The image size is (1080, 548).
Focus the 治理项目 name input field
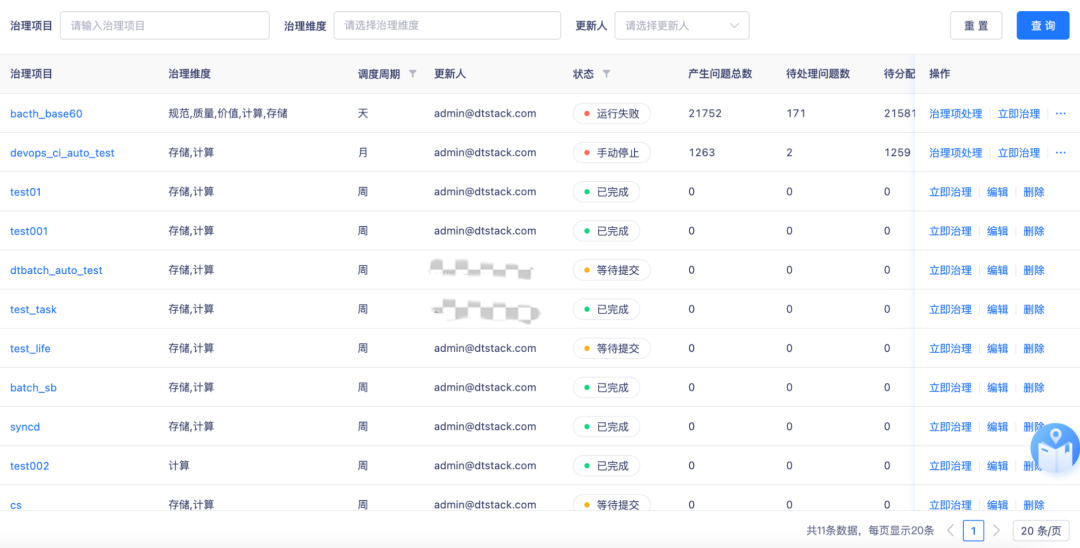(x=164, y=26)
